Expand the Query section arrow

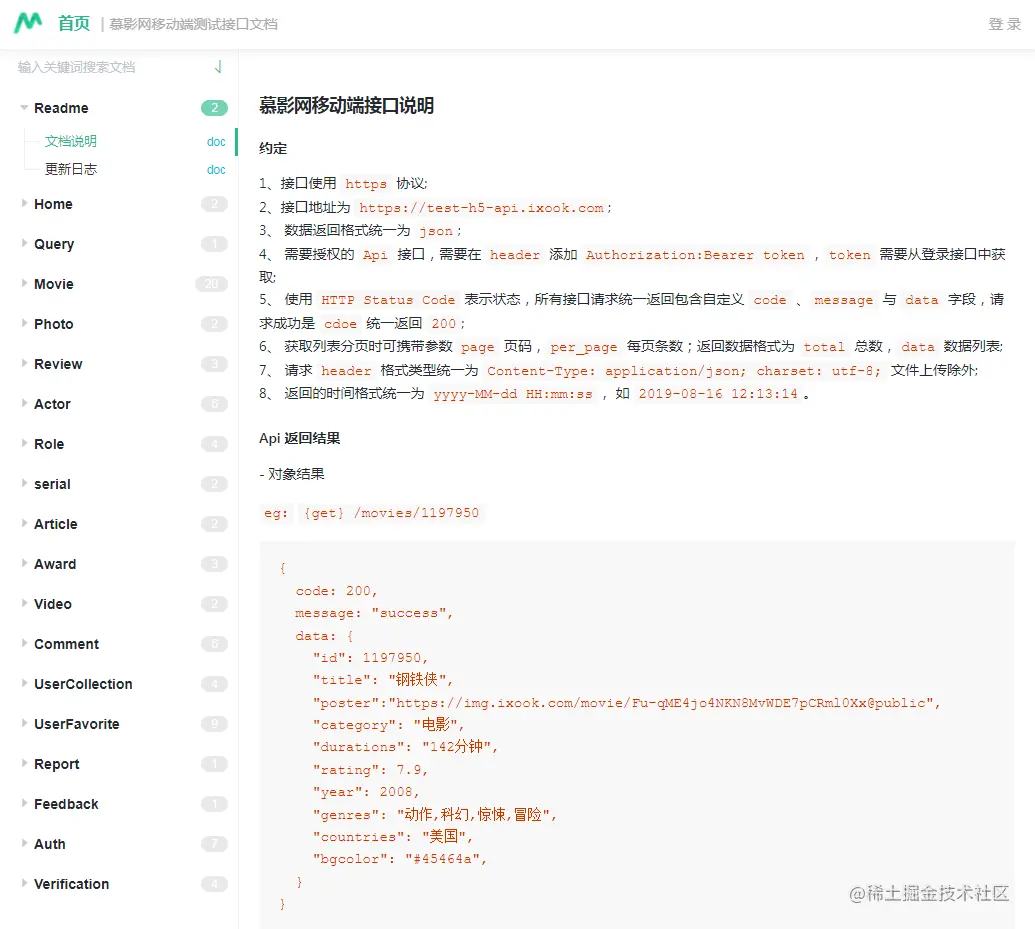click(24, 243)
